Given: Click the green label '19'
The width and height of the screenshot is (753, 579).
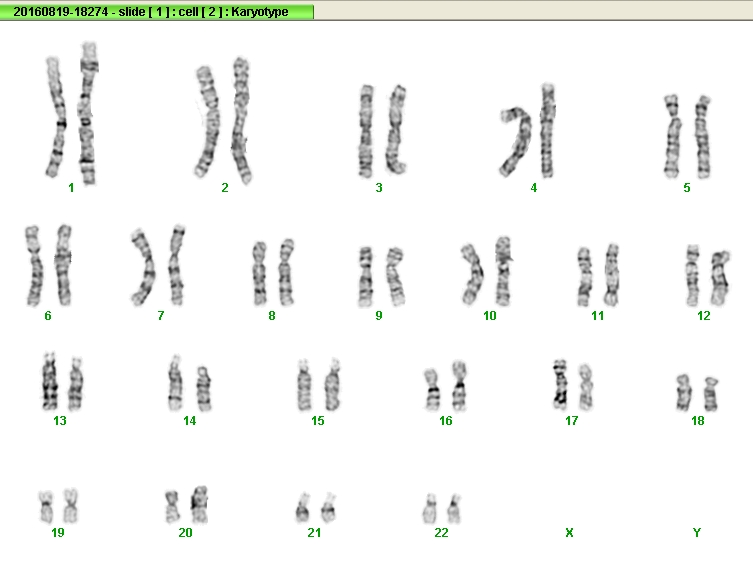Looking at the screenshot, I should tap(58, 533).
